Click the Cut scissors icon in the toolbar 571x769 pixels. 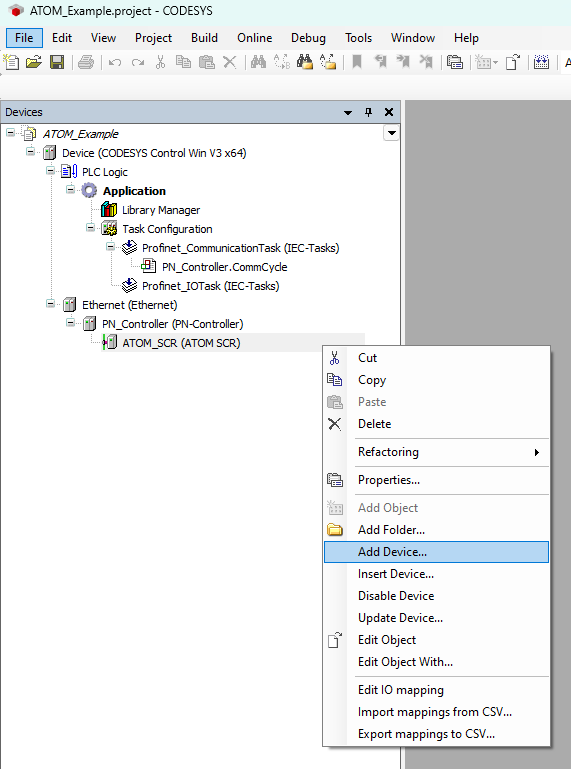click(x=160, y=62)
